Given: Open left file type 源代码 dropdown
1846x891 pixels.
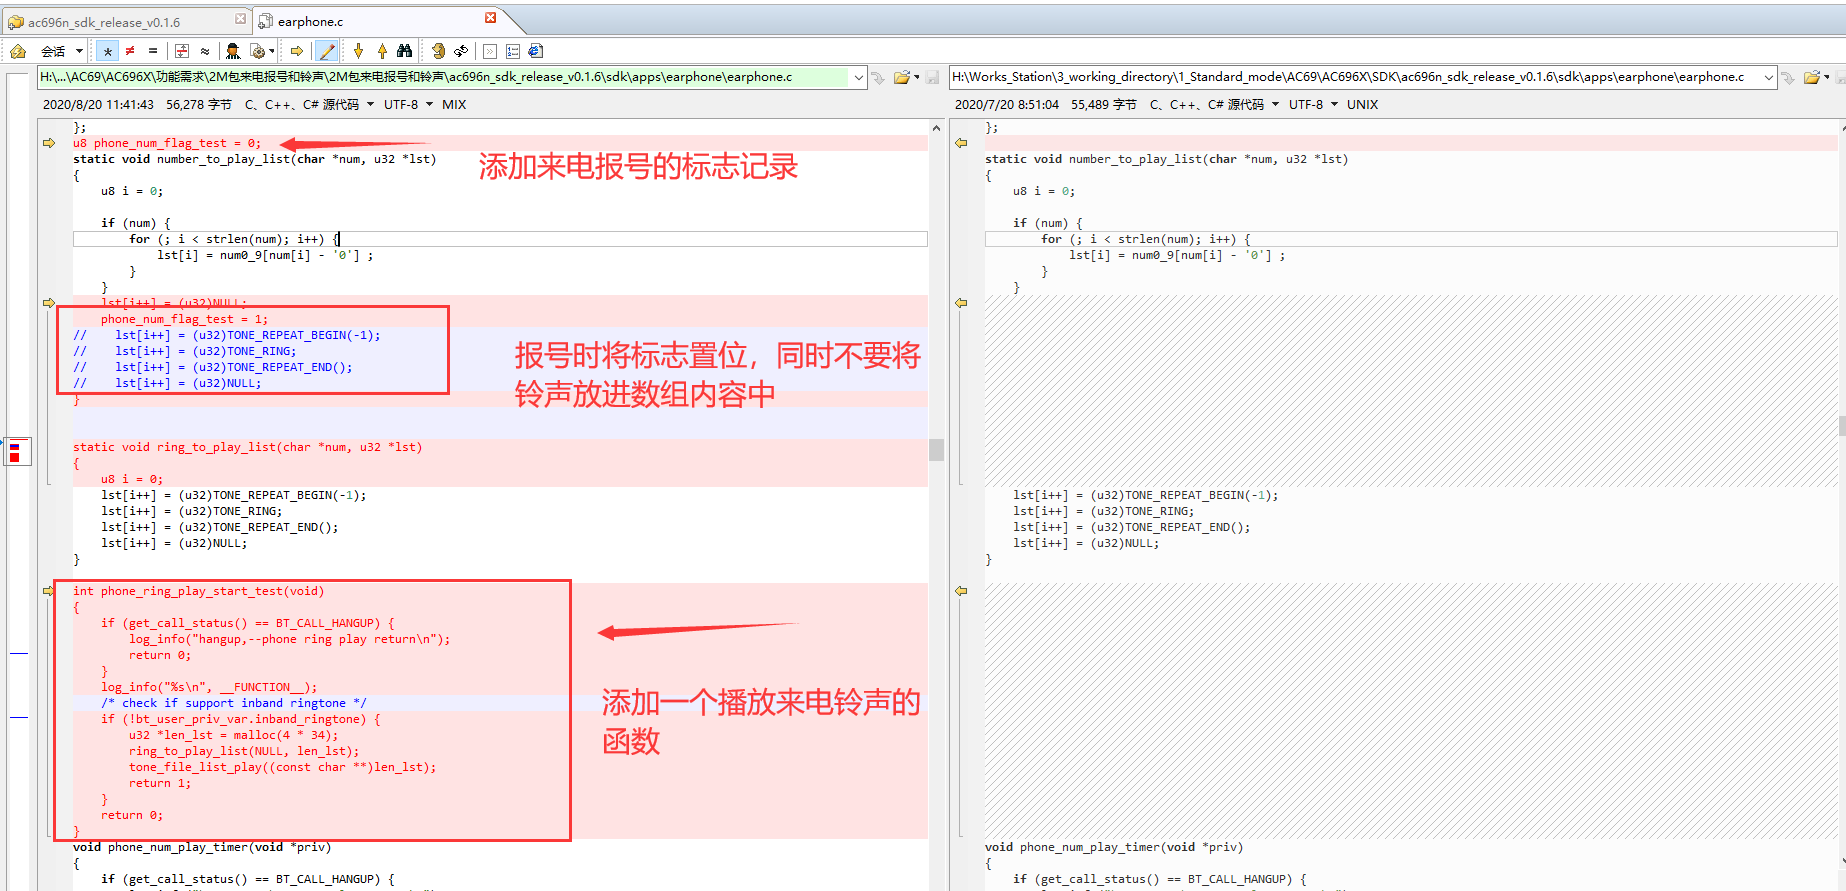Looking at the screenshot, I should (310, 105).
